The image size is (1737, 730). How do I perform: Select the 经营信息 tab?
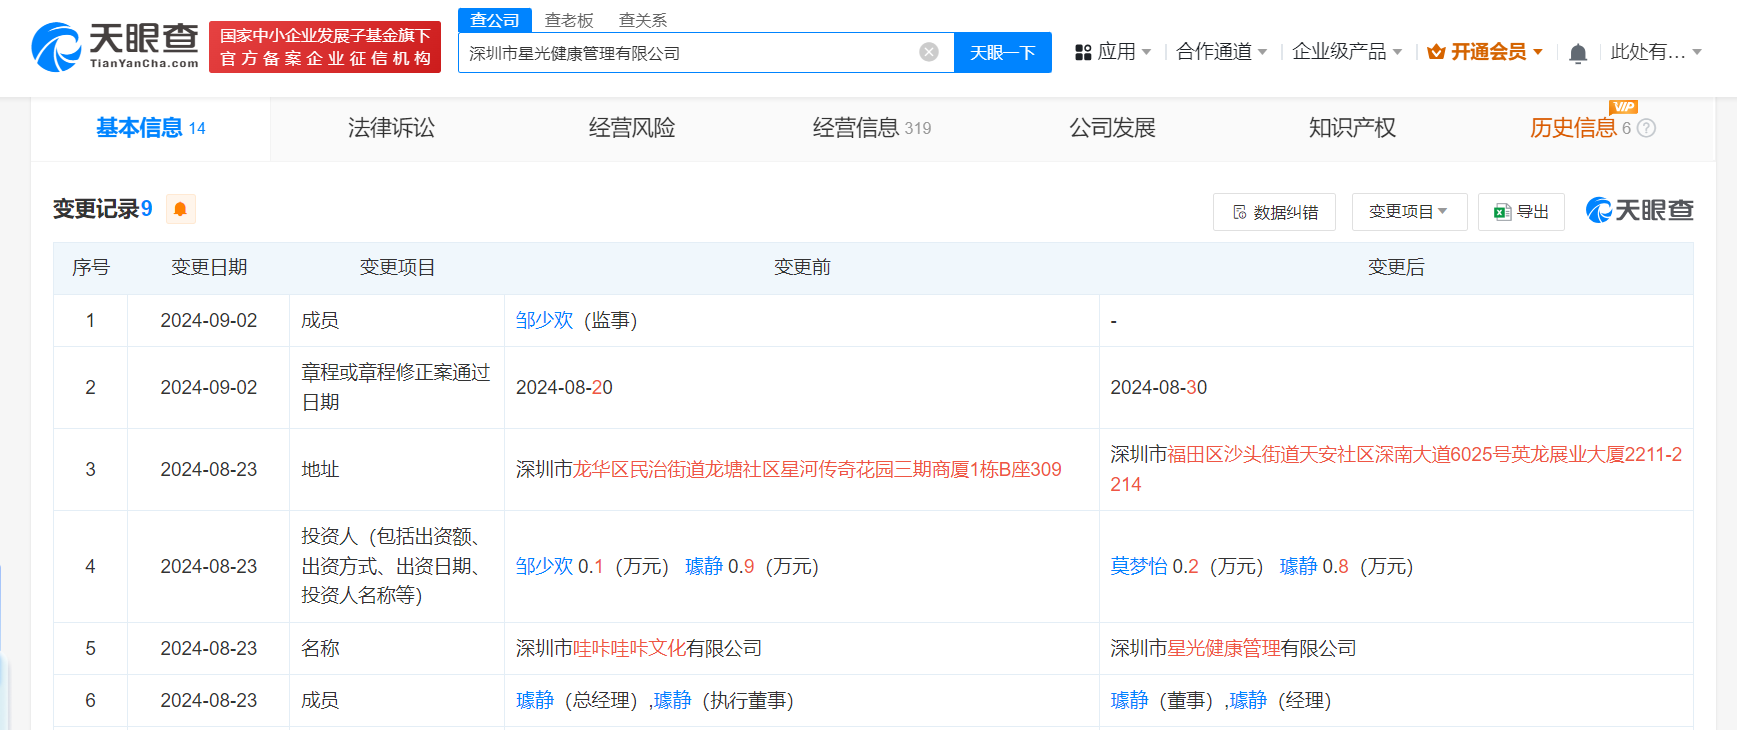(872, 128)
